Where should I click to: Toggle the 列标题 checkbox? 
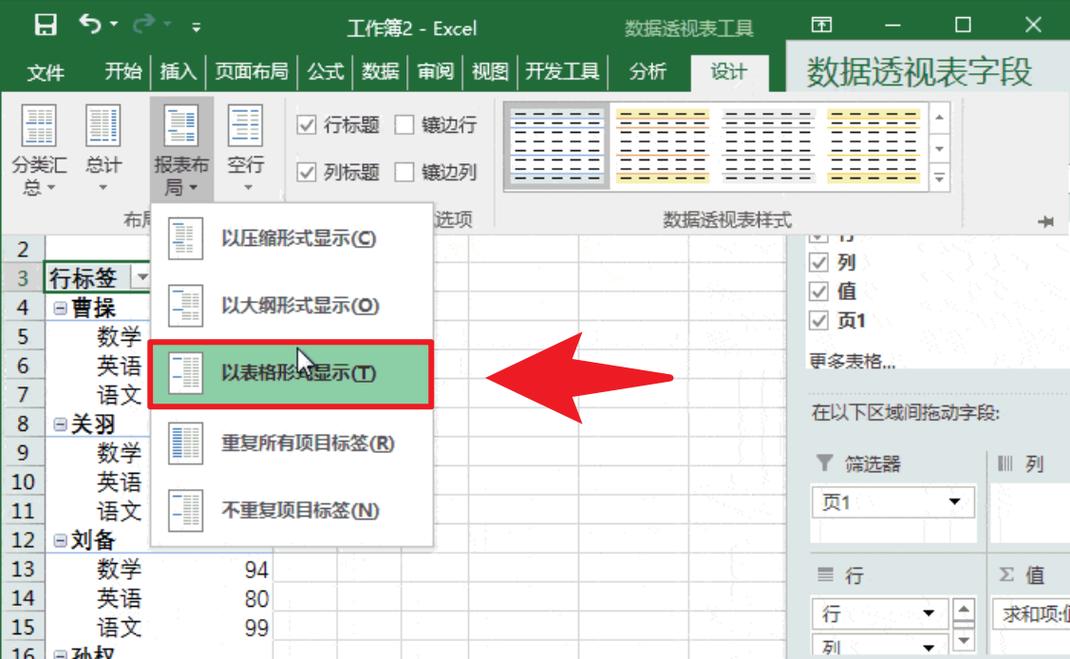306,172
